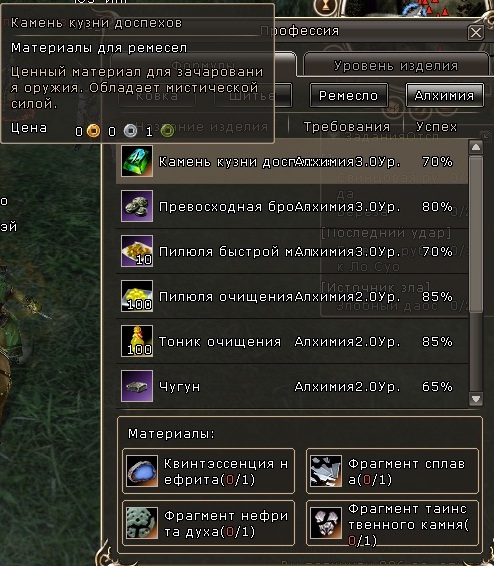Image resolution: width=494 pixels, height=566 pixels.
Task: Select the Чугун recipe row
Action: (292, 386)
